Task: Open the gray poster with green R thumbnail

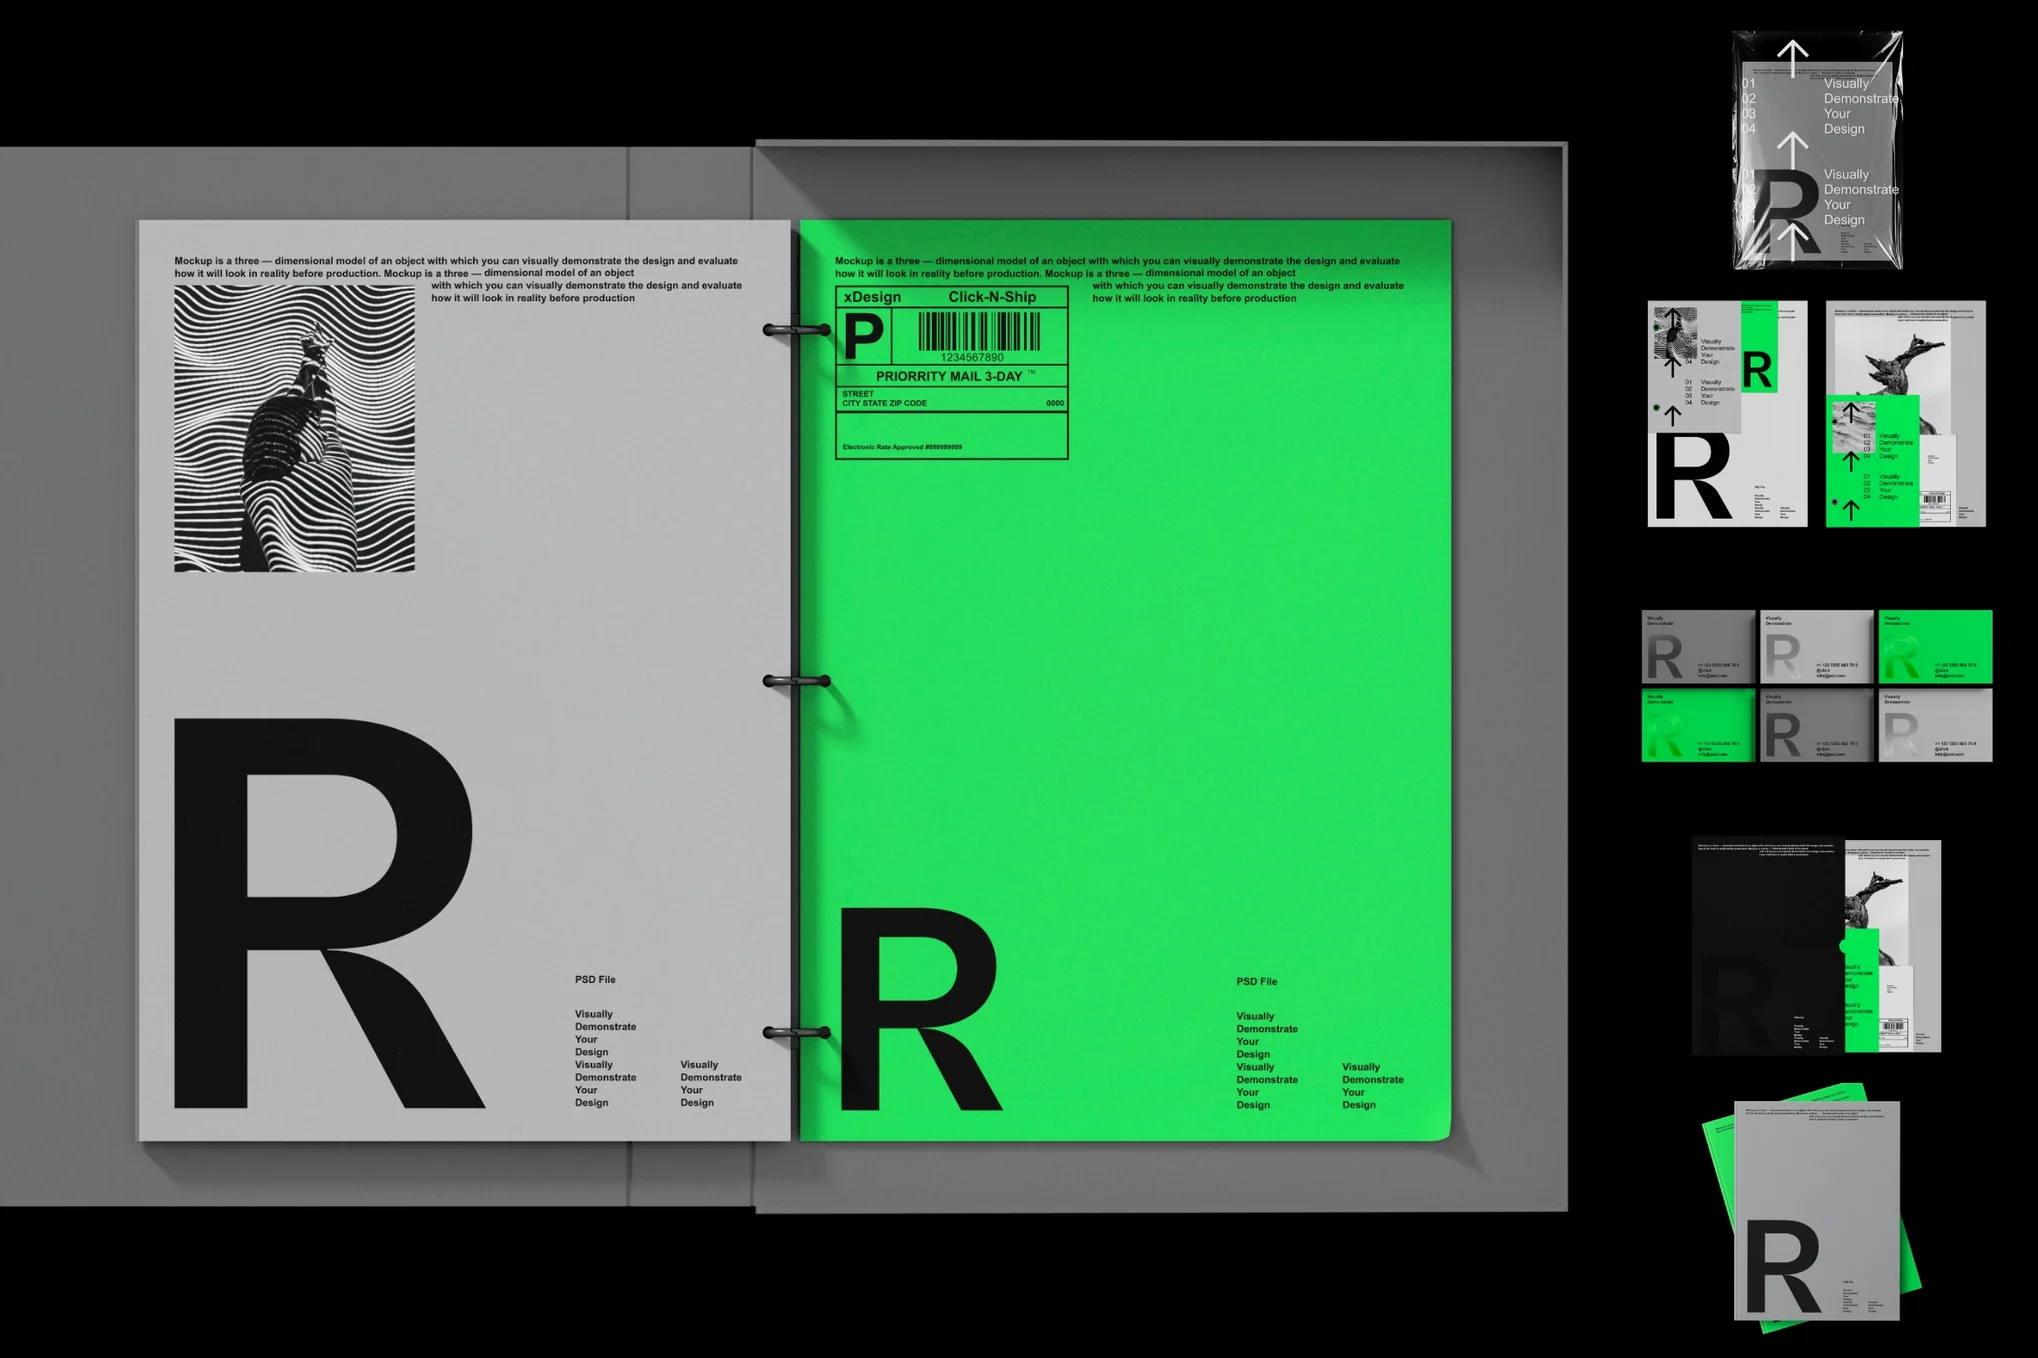Action: pos(1727,413)
